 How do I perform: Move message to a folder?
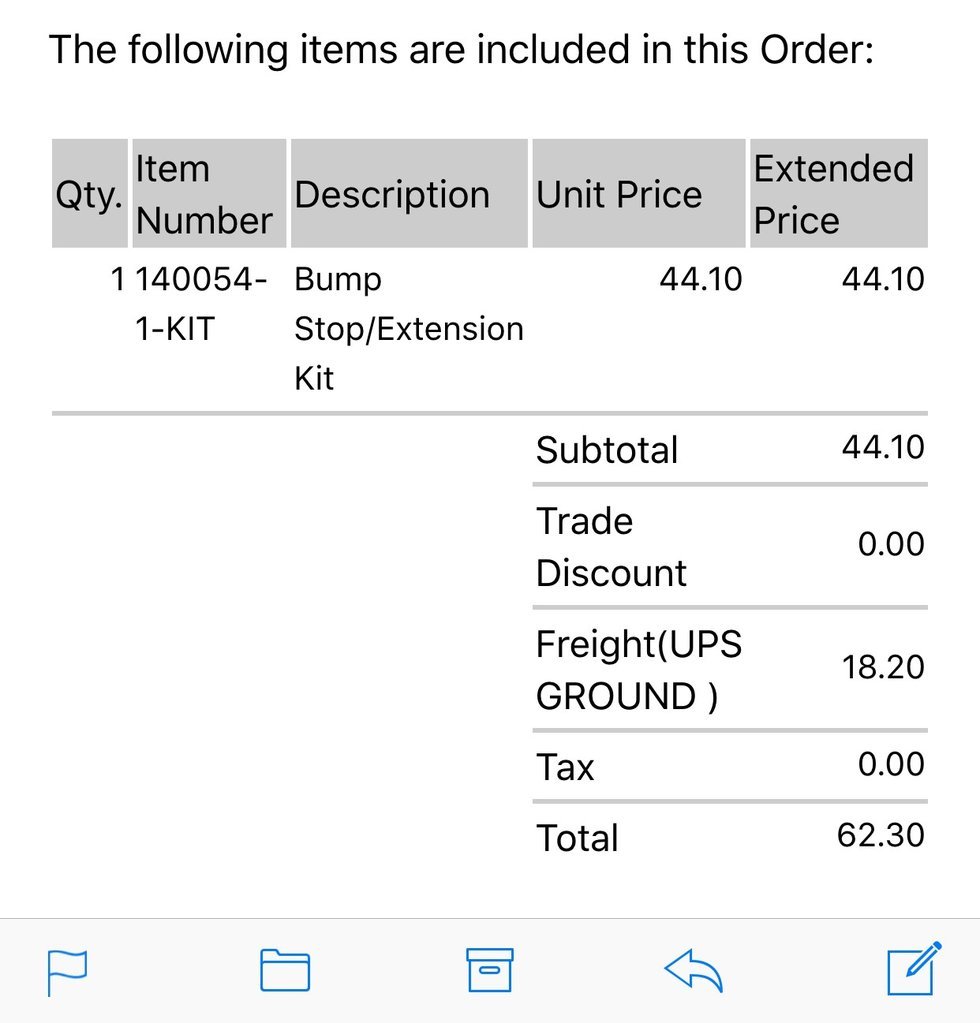tap(285, 970)
